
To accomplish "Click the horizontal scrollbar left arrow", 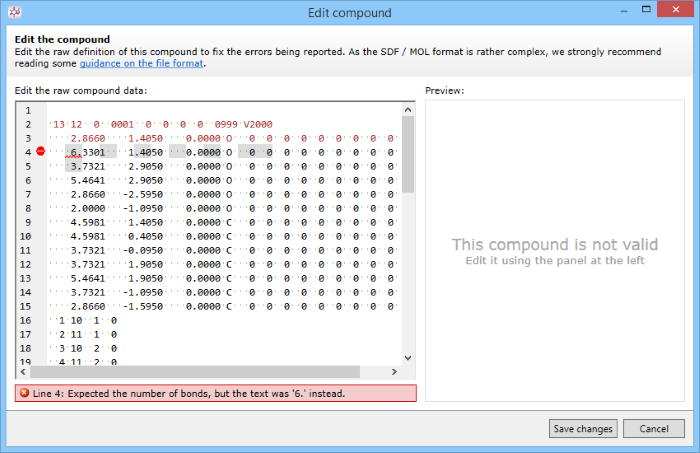I will tap(23, 371).
